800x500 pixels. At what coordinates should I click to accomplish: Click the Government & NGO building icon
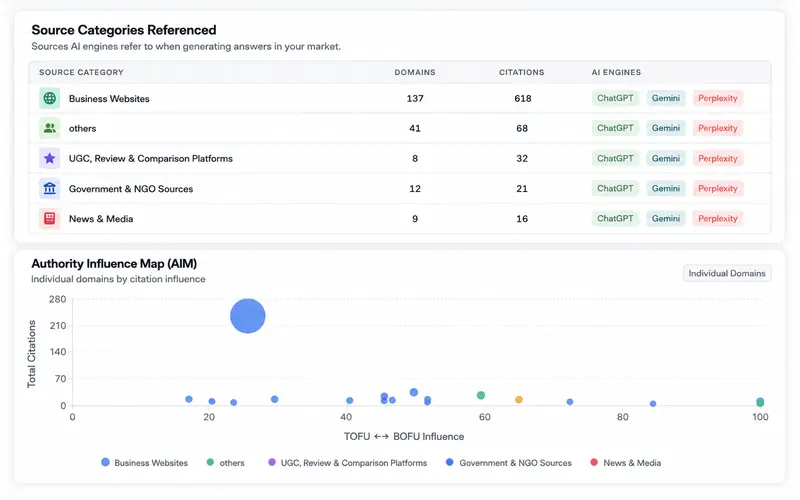[x=49, y=188]
